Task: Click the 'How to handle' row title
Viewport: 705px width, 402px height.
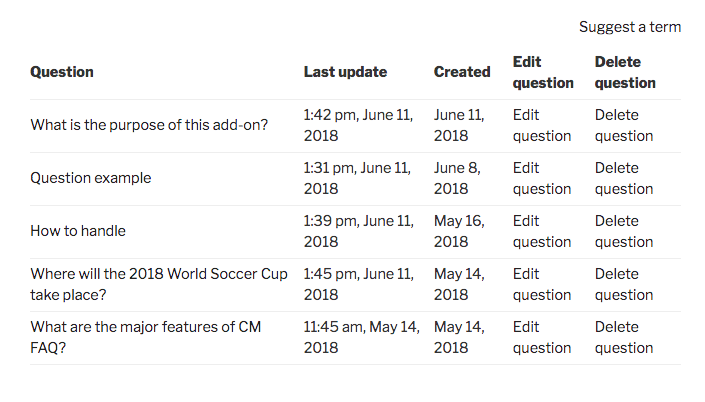Action: pyautogui.click(x=78, y=231)
